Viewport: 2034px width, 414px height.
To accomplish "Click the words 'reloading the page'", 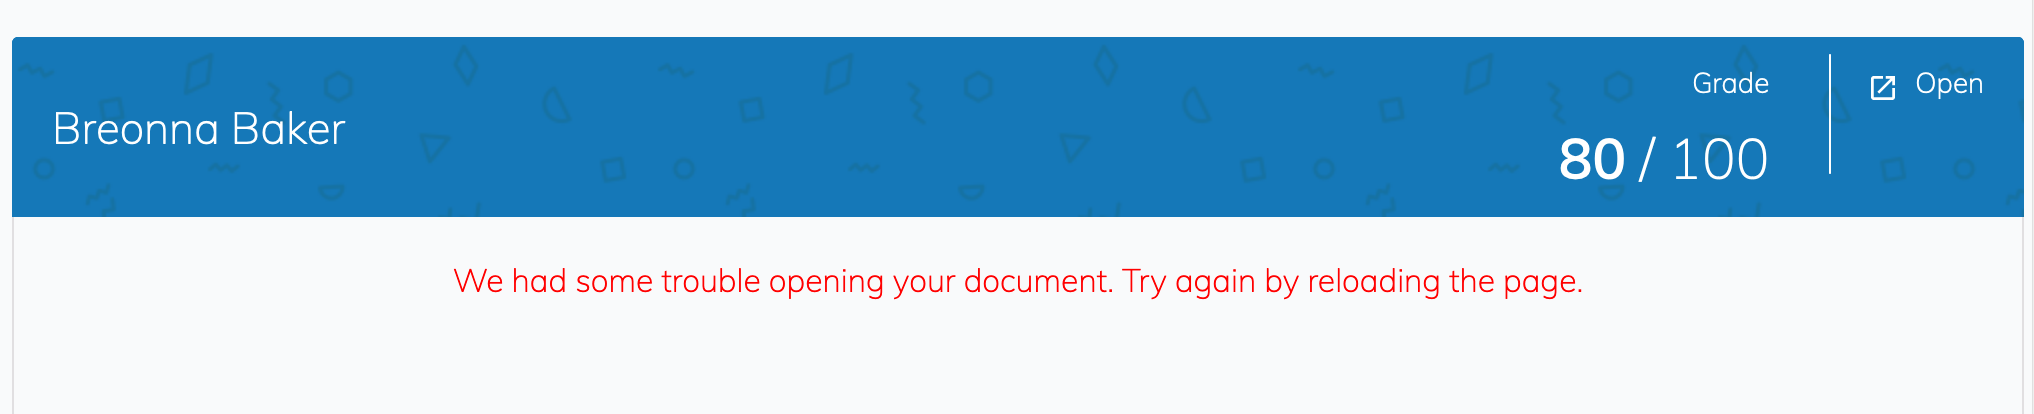I will click(1444, 281).
